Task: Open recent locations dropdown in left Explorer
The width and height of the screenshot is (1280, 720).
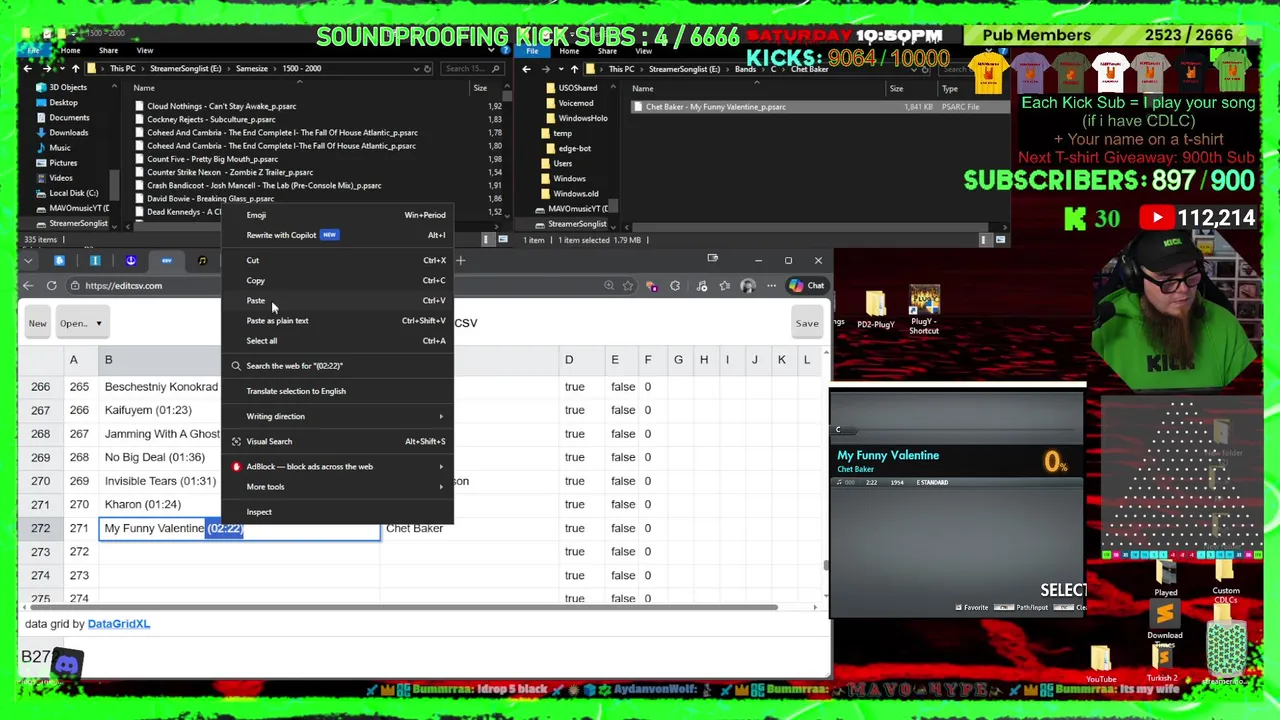Action: [62, 69]
